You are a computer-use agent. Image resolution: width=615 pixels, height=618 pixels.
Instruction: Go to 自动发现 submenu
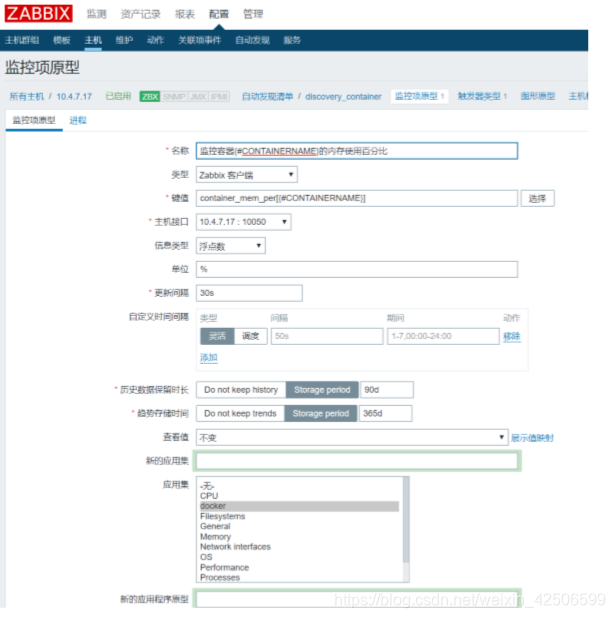click(252, 40)
